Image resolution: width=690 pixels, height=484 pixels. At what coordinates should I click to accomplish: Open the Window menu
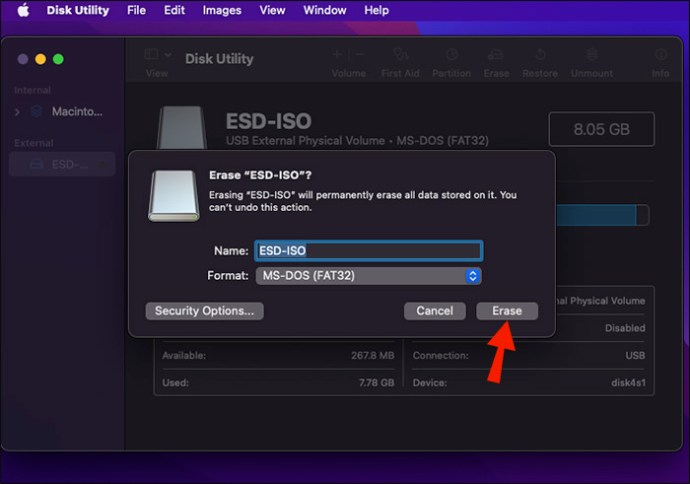(325, 10)
